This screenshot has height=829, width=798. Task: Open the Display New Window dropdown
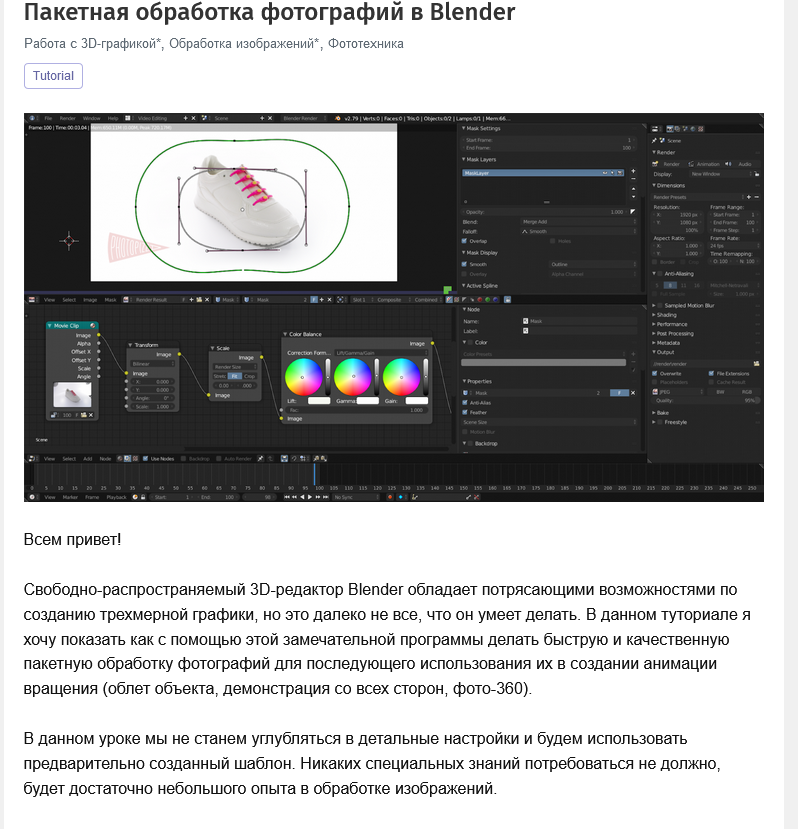click(x=720, y=174)
